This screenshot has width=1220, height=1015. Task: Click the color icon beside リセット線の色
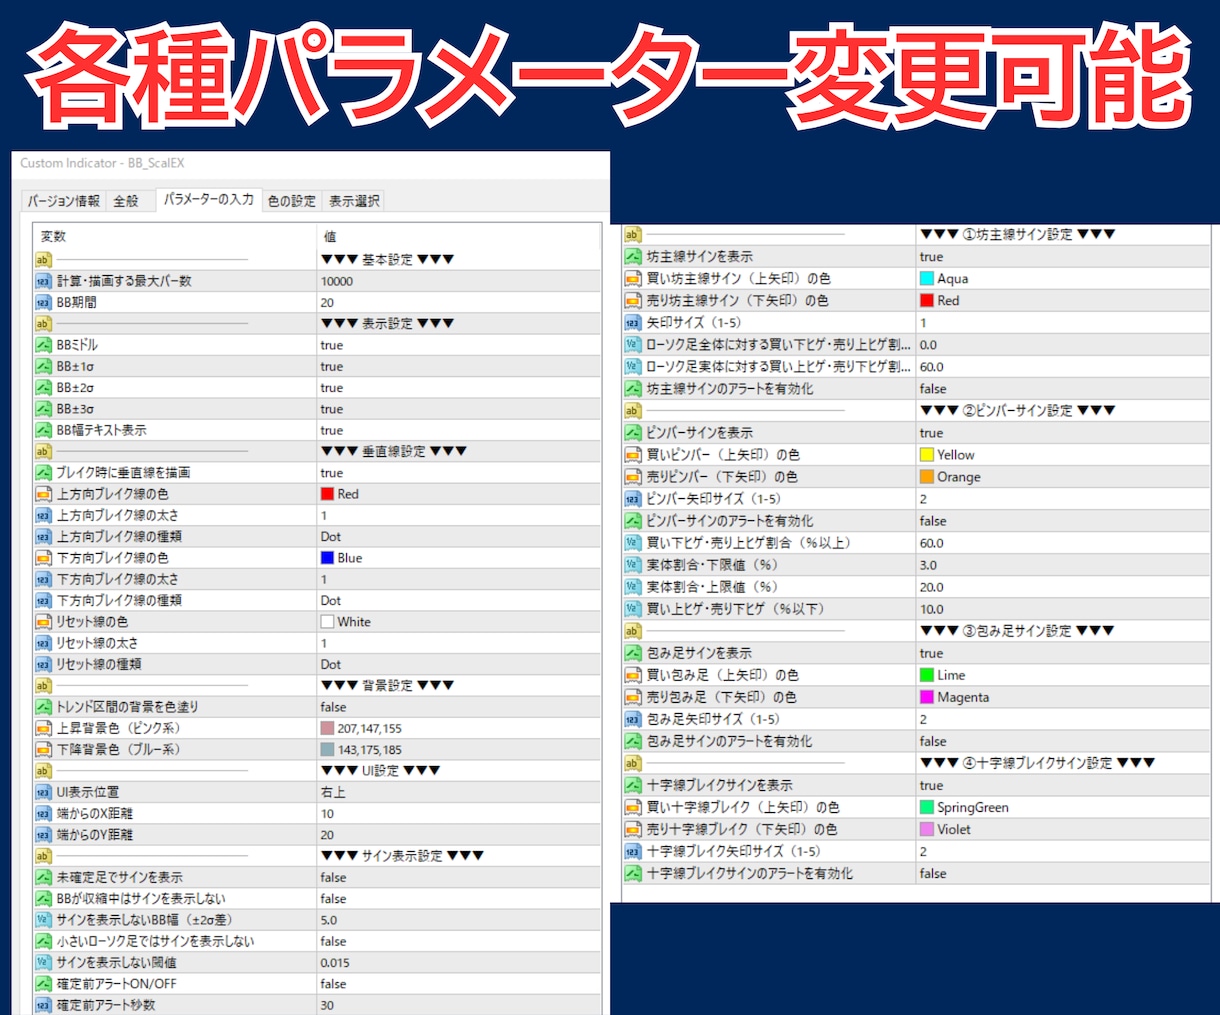point(43,622)
